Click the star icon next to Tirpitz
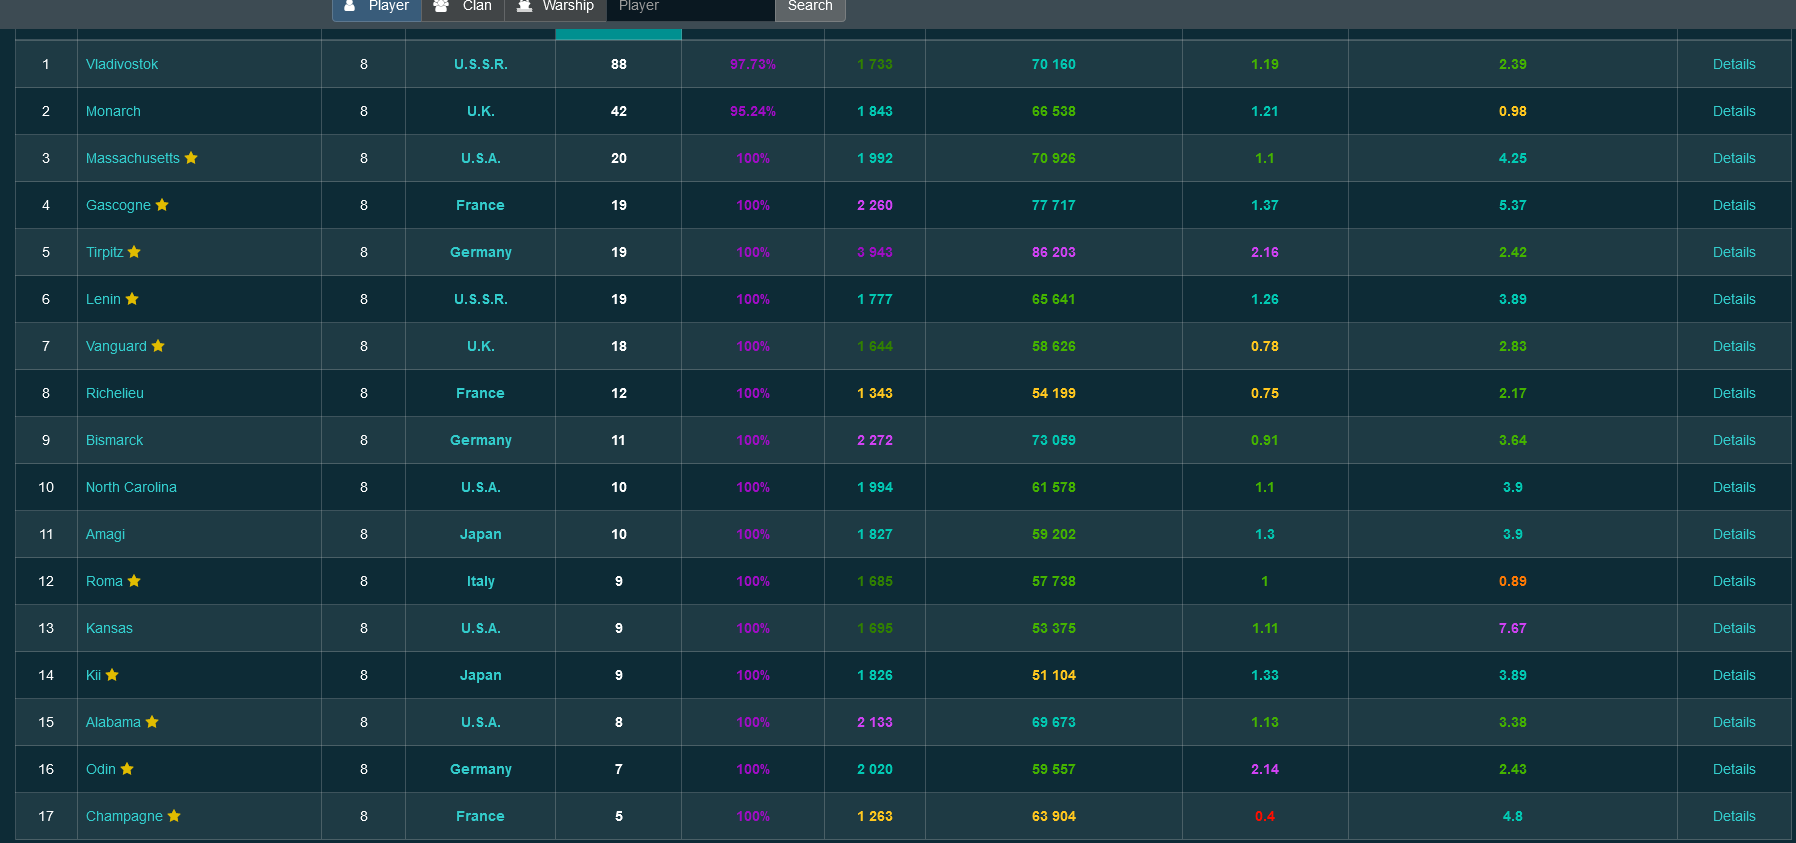The height and width of the screenshot is (843, 1796). [134, 252]
